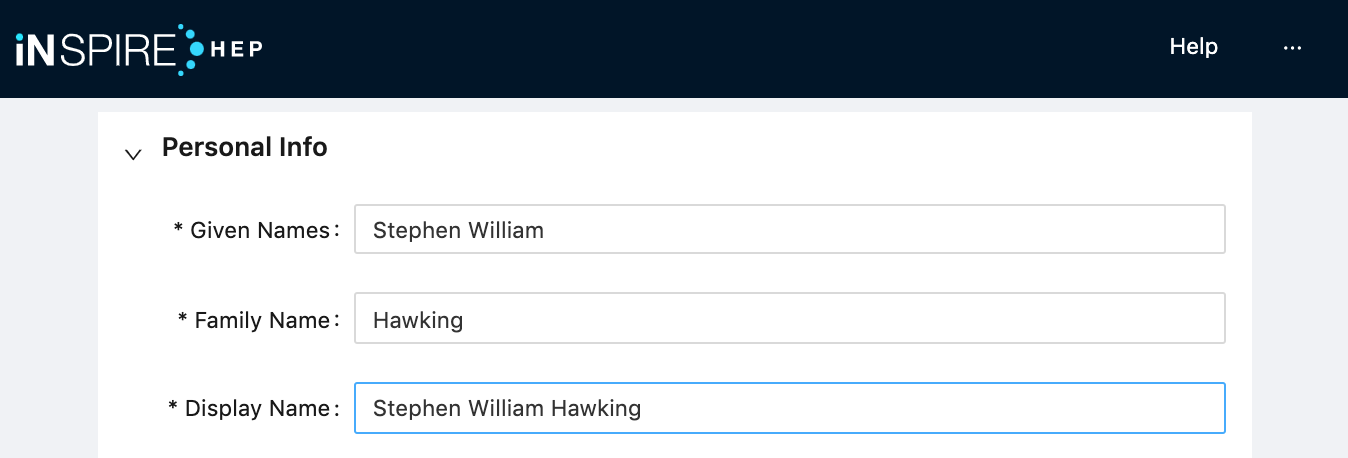Open the three-dot more options menu

coord(1292,47)
